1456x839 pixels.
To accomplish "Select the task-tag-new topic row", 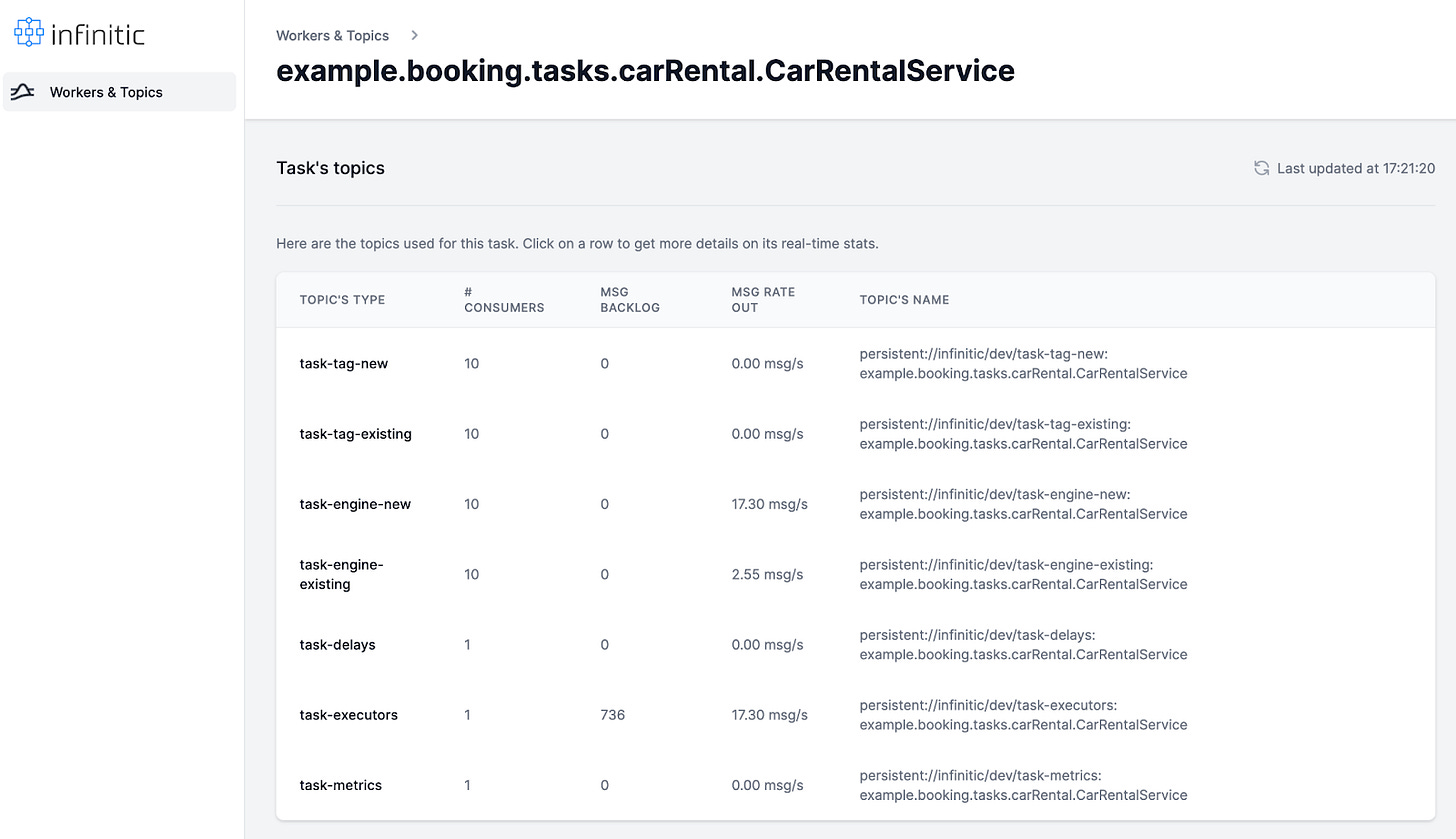I will (x=343, y=364).
